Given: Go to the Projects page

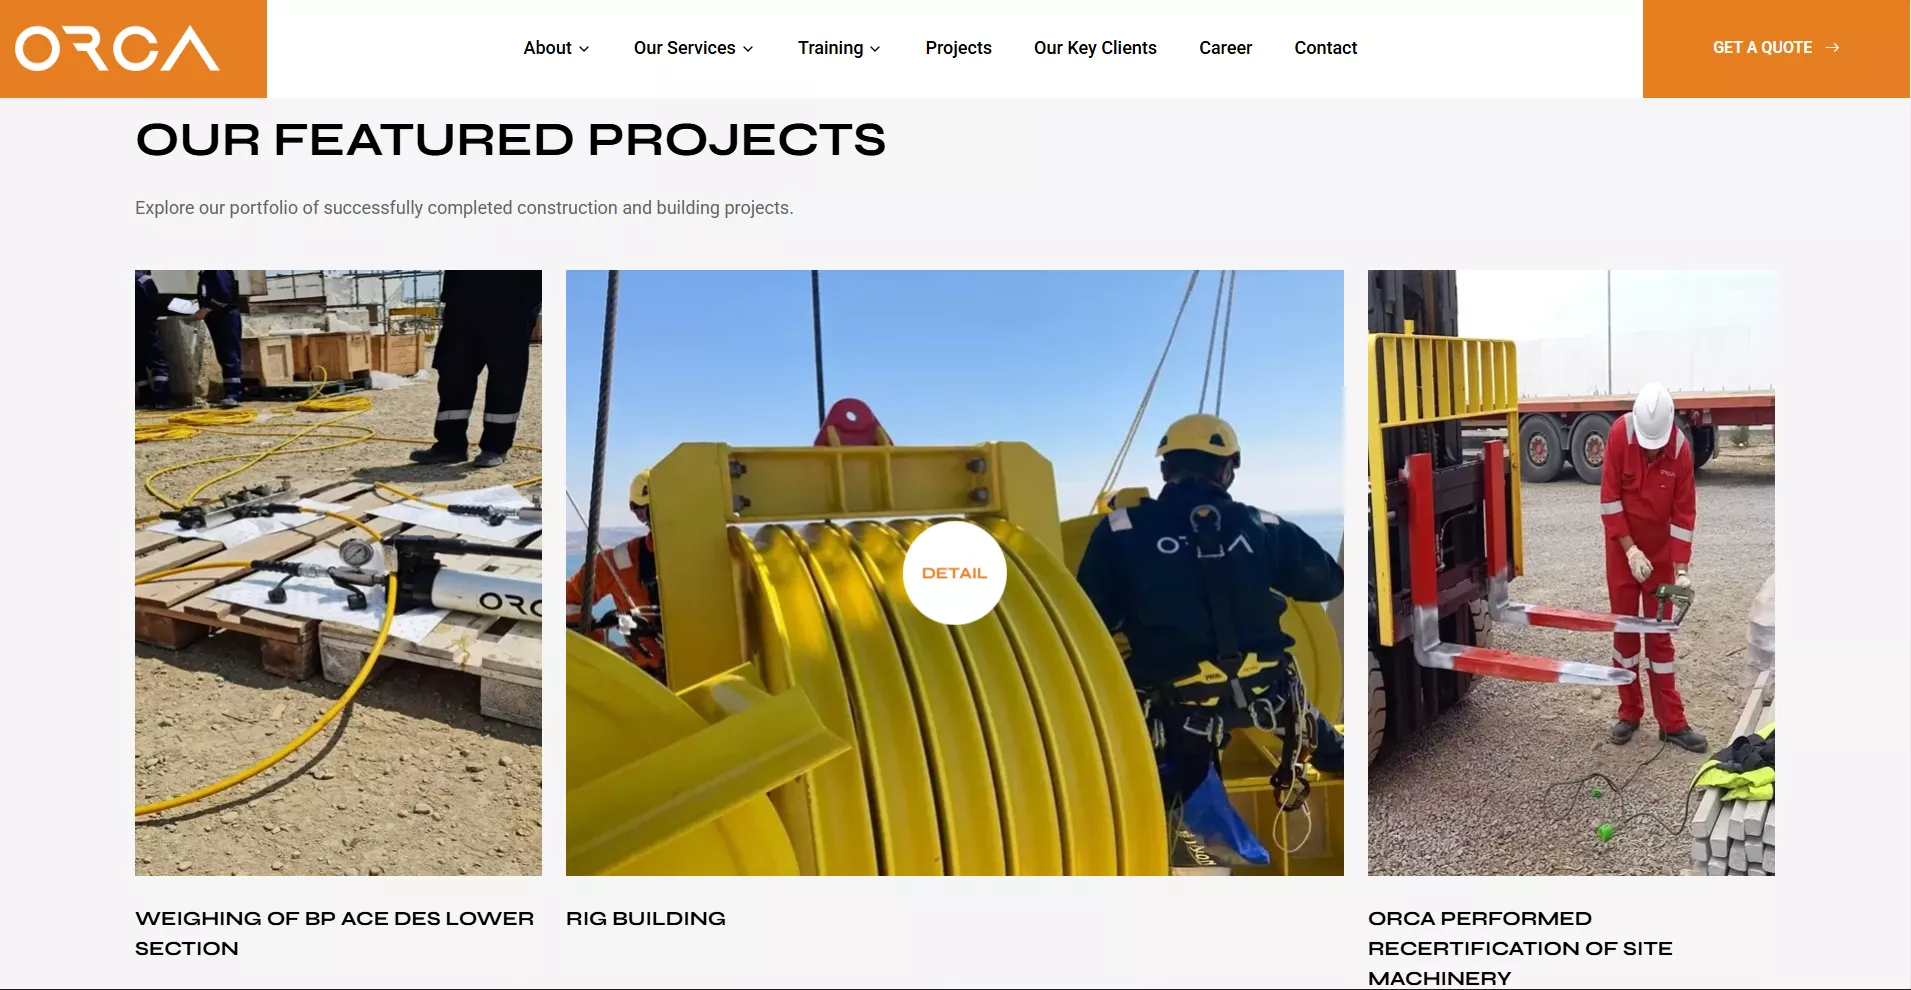Looking at the screenshot, I should [958, 48].
